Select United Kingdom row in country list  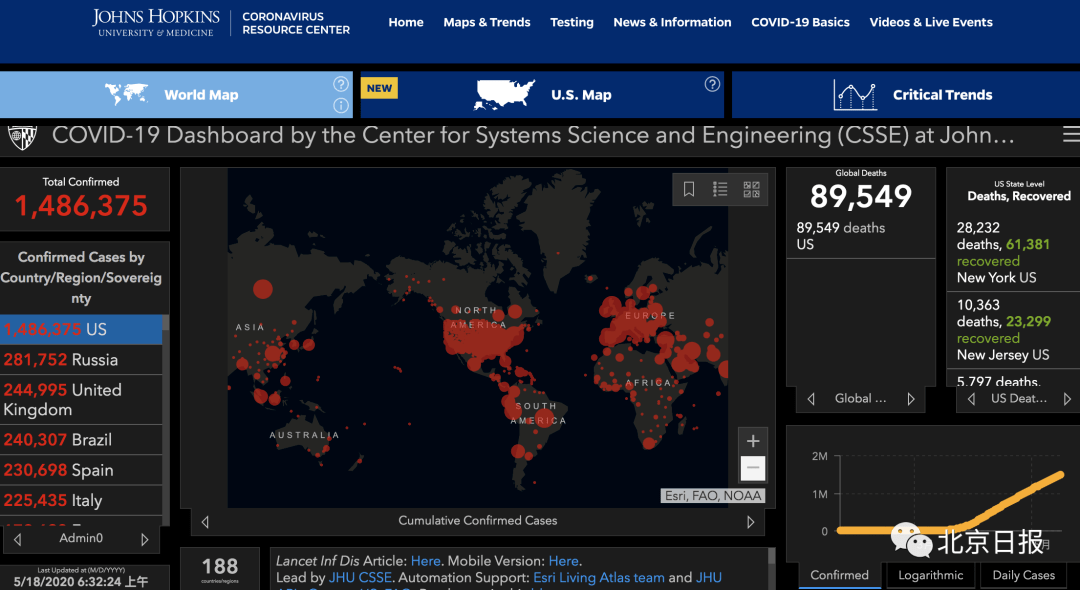click(x=81, y=400)
